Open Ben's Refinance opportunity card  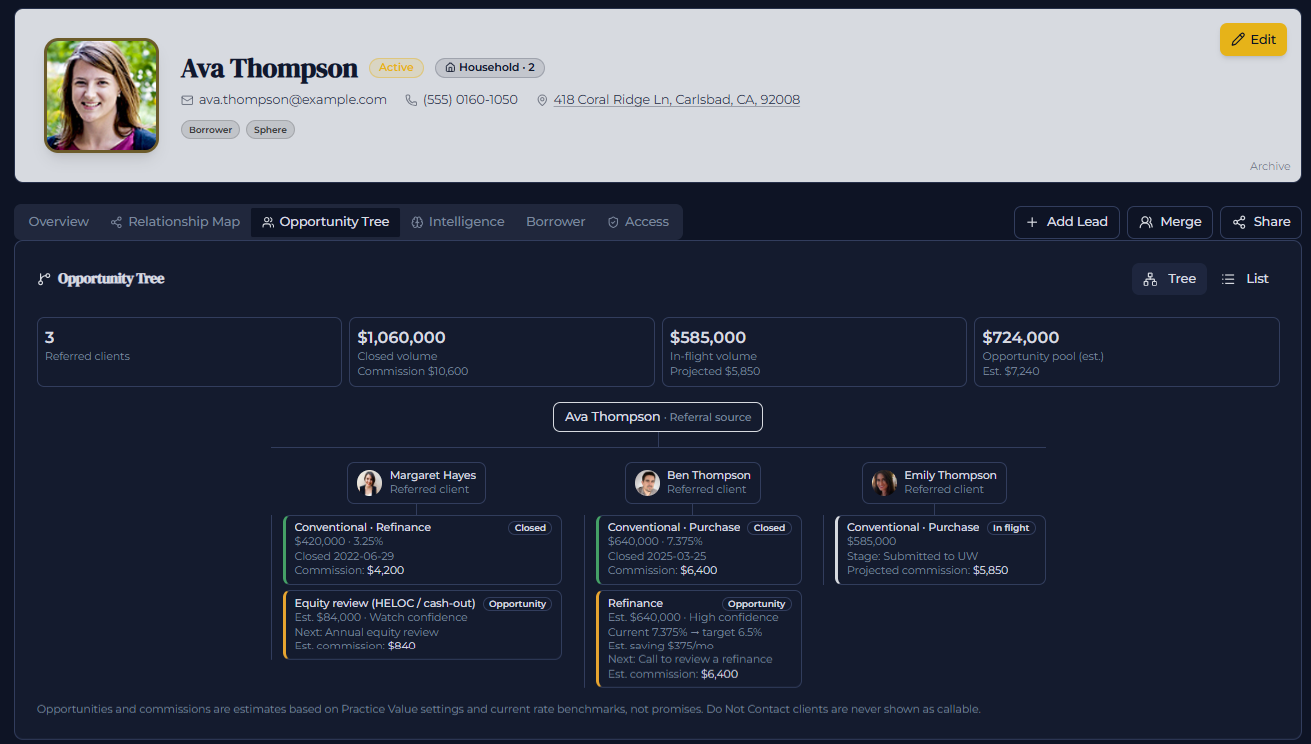[699, 639]
